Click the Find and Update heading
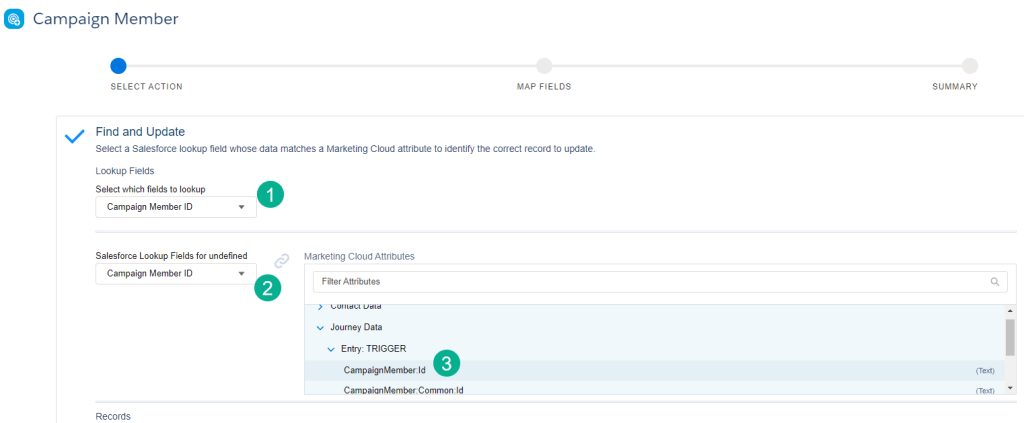This screenshot has height=423, width=1024. click(x=140, y=131)
